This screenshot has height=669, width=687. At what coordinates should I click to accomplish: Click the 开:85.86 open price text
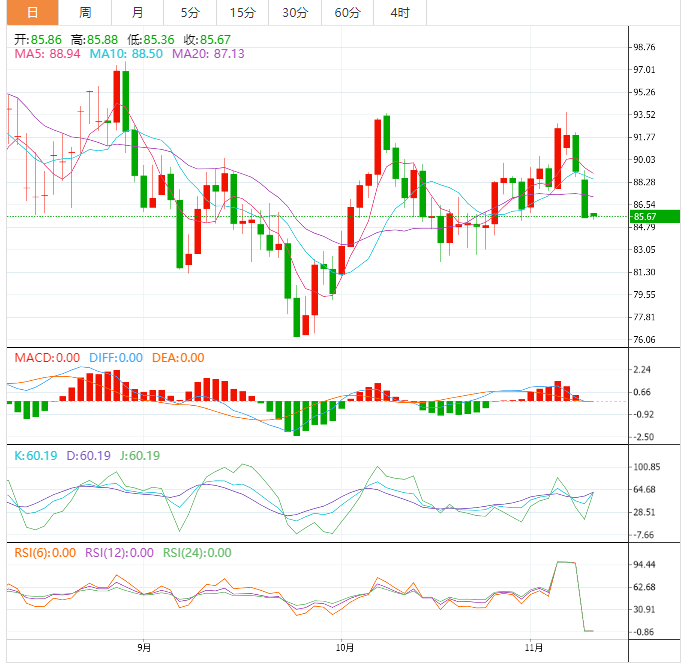coord(38,40)
